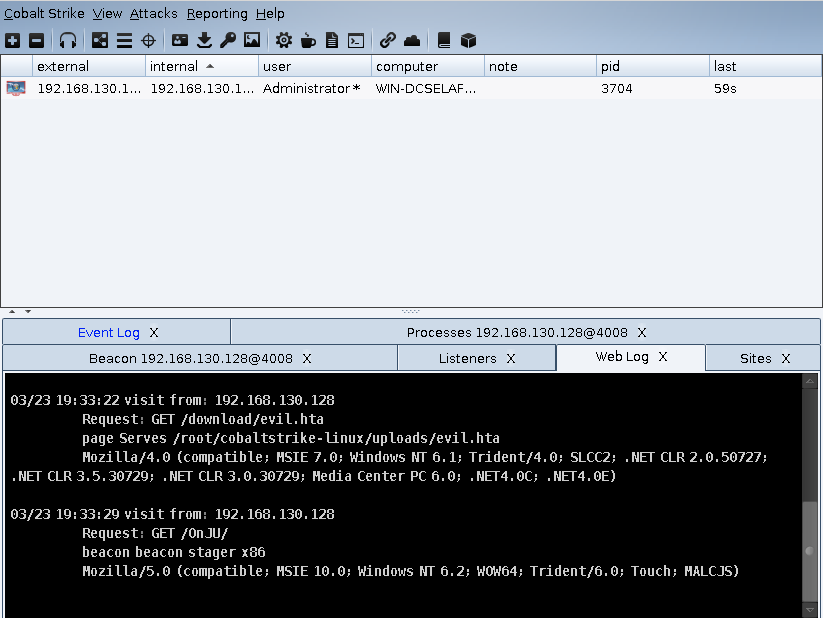Open downloaded files via download icon

204,40
